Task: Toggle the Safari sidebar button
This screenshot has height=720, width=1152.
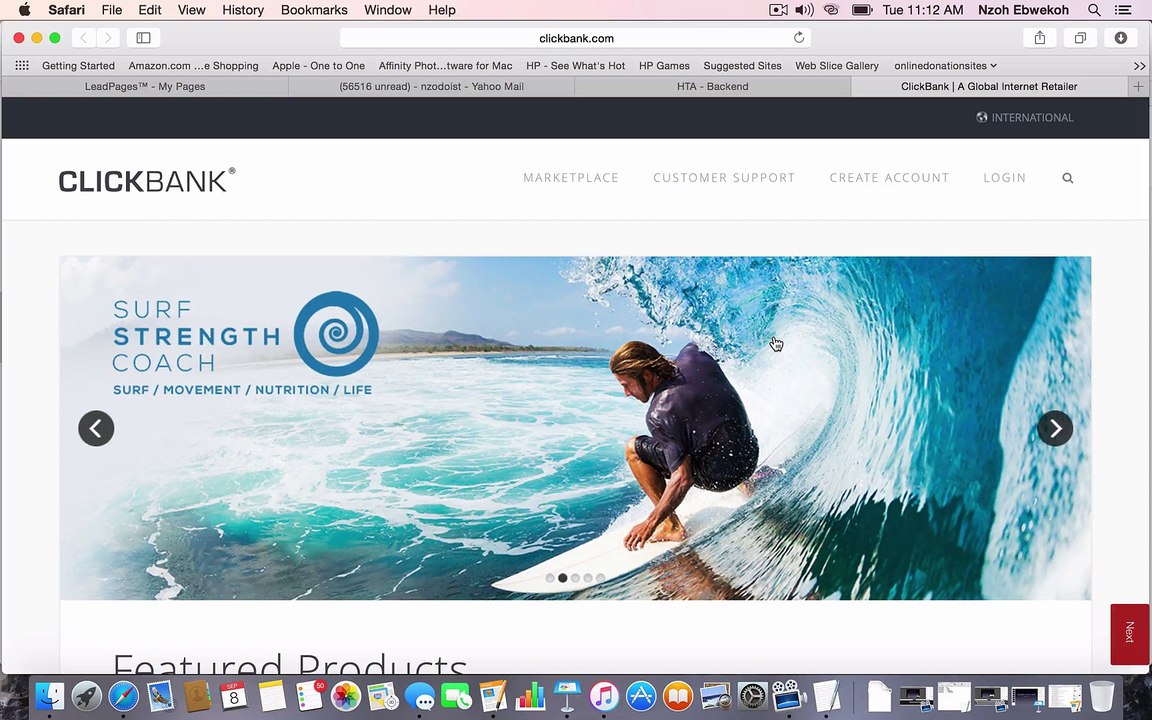Action: click(143, 37)
